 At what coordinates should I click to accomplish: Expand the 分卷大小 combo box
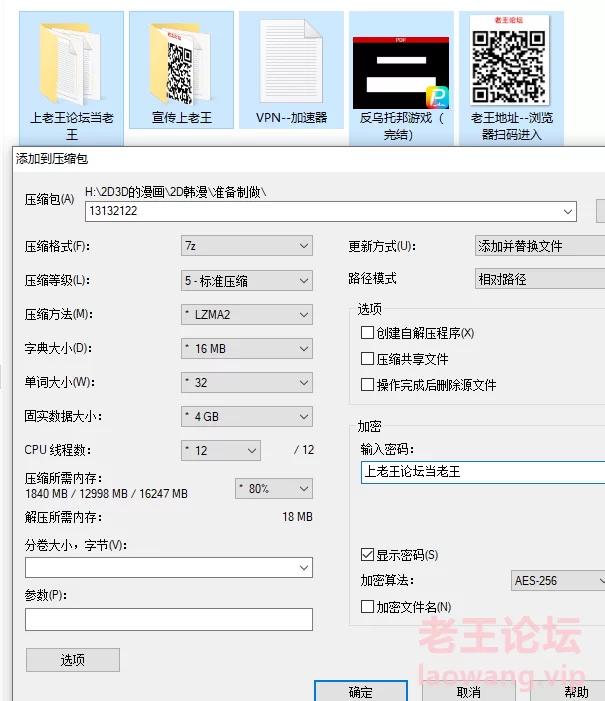pos(169,568)
